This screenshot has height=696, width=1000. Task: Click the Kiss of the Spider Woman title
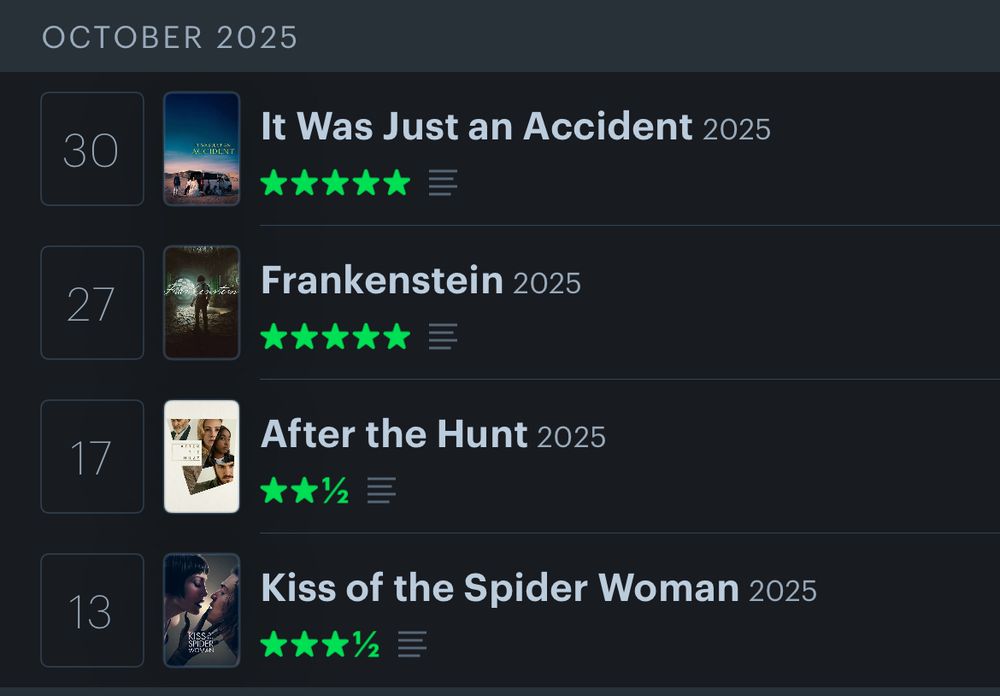coord(500,588)
